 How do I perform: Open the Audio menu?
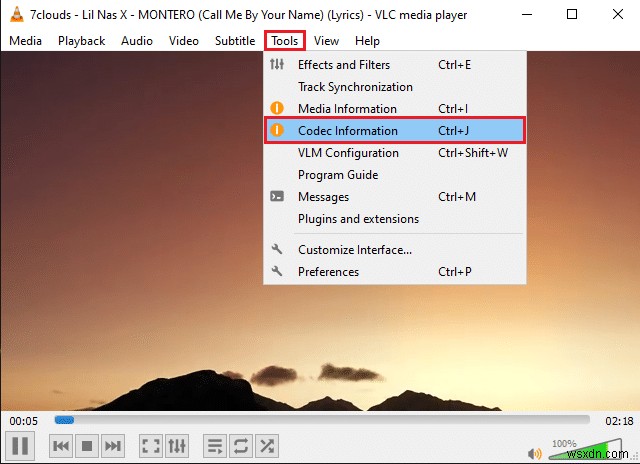click(x=137, y=41)
